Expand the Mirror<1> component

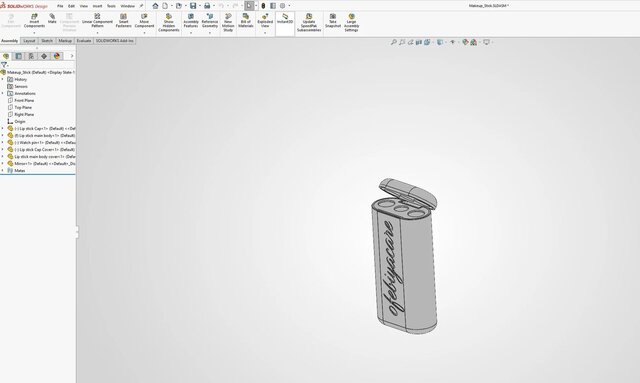point(2,163)
